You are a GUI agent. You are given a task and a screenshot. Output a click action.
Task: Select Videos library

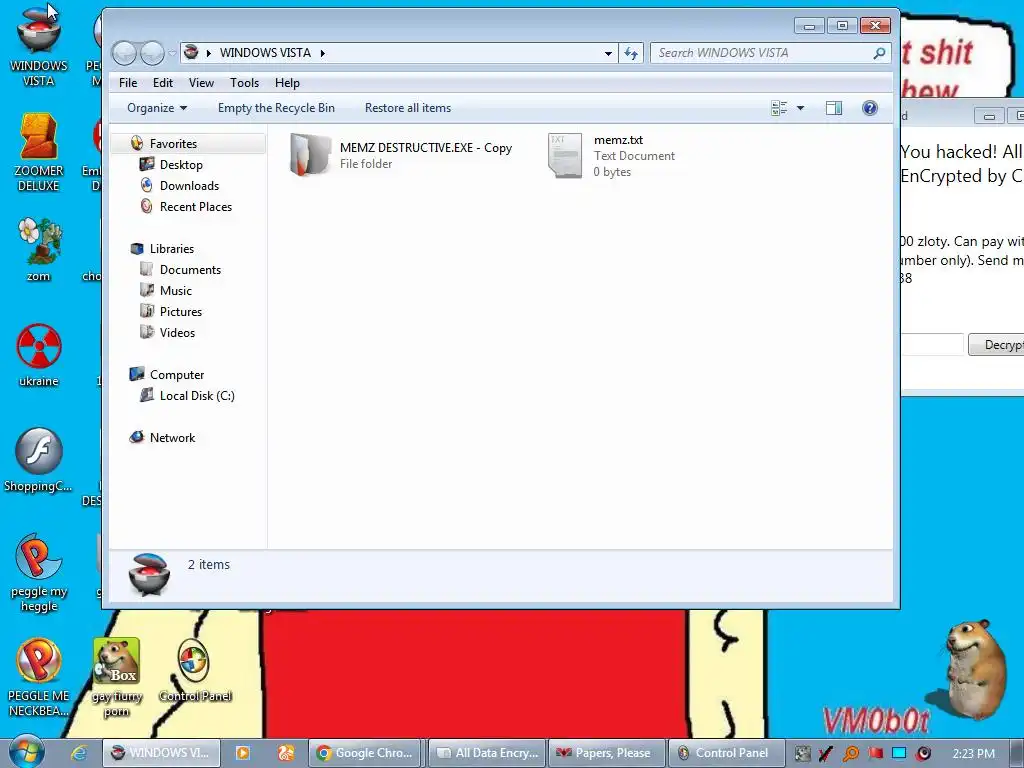177,332
